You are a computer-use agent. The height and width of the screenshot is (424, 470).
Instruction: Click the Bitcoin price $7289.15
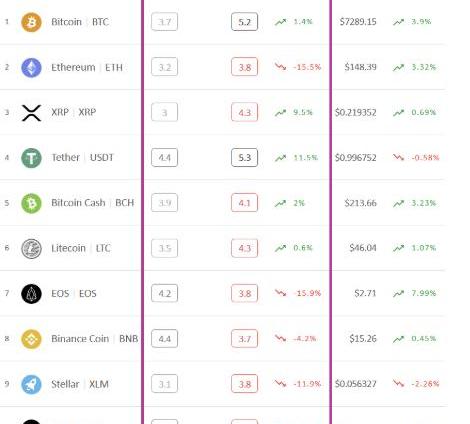coord(358,22)
